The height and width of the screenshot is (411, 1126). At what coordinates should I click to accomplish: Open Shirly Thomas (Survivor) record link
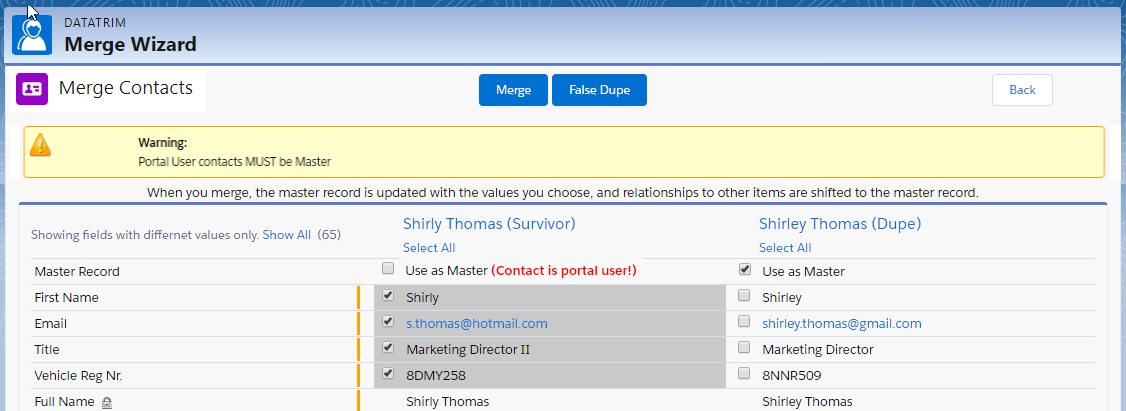click(489, 223)
